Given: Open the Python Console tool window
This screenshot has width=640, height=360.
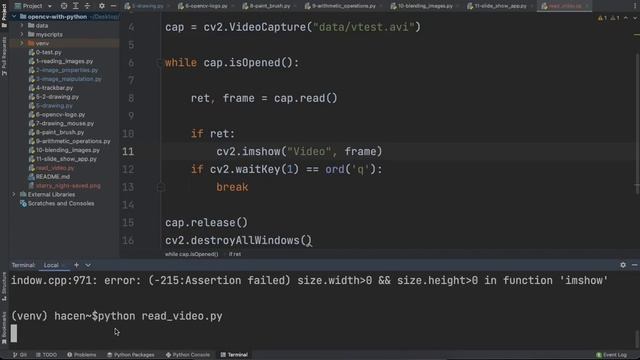Looking at the screenshot, I should pos(188,355).
